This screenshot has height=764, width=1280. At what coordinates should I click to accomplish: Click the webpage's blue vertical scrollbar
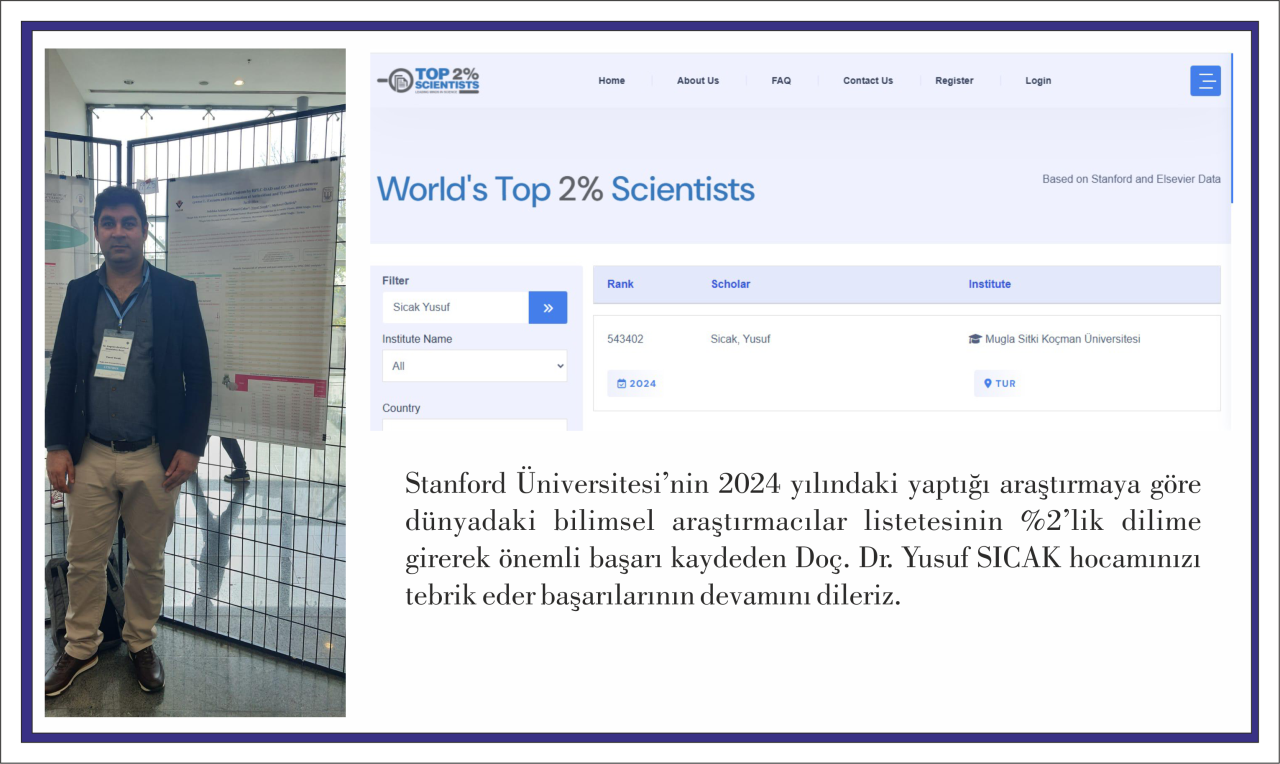point(1232,128)
